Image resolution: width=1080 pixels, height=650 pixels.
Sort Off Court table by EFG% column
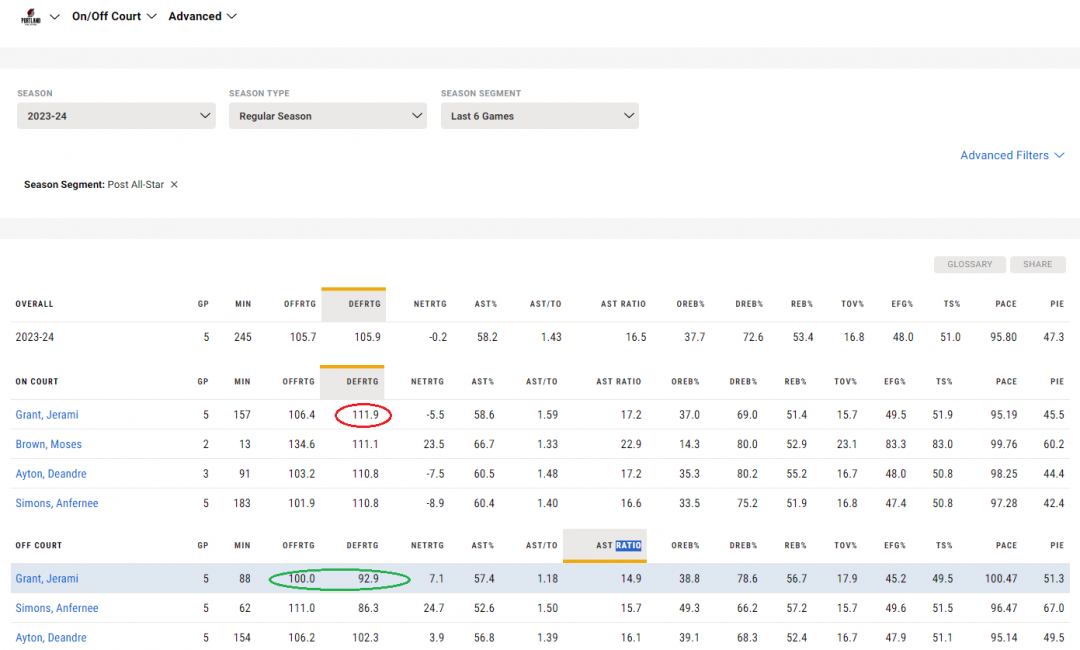(895, 545)
